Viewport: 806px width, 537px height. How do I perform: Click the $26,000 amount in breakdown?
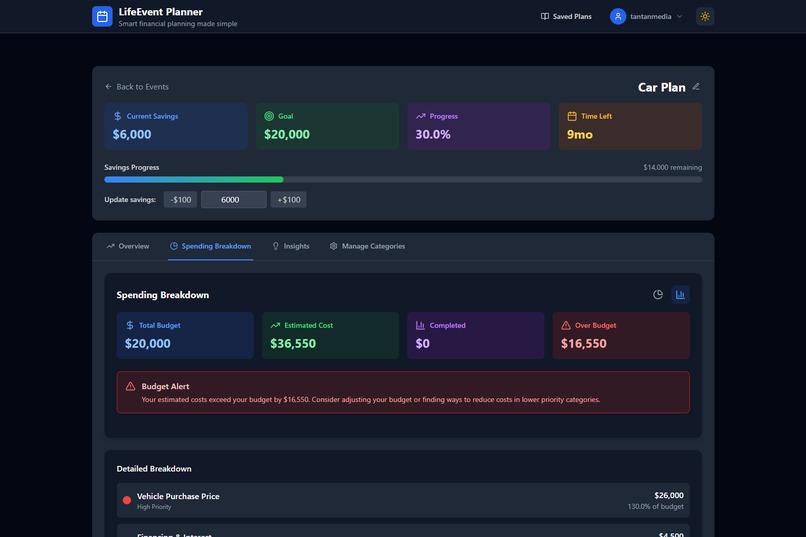point(669,495)
